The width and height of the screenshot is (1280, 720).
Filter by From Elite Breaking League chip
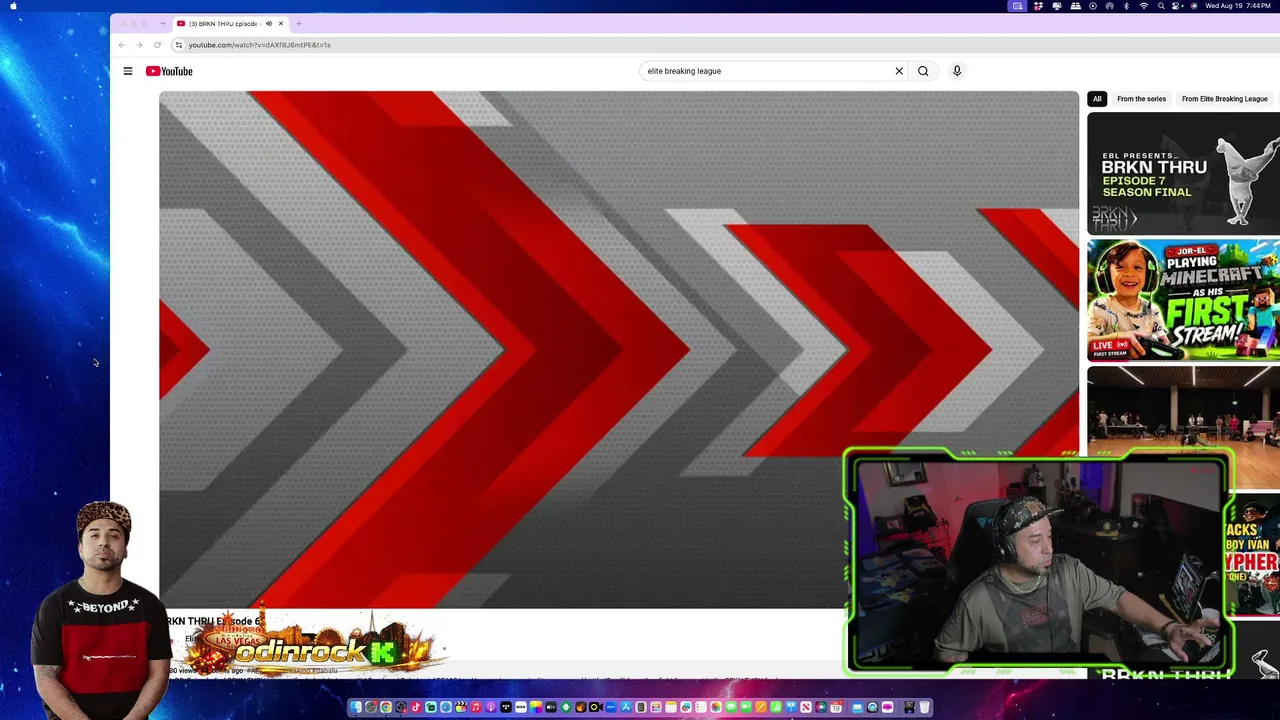pos(1224,99)
